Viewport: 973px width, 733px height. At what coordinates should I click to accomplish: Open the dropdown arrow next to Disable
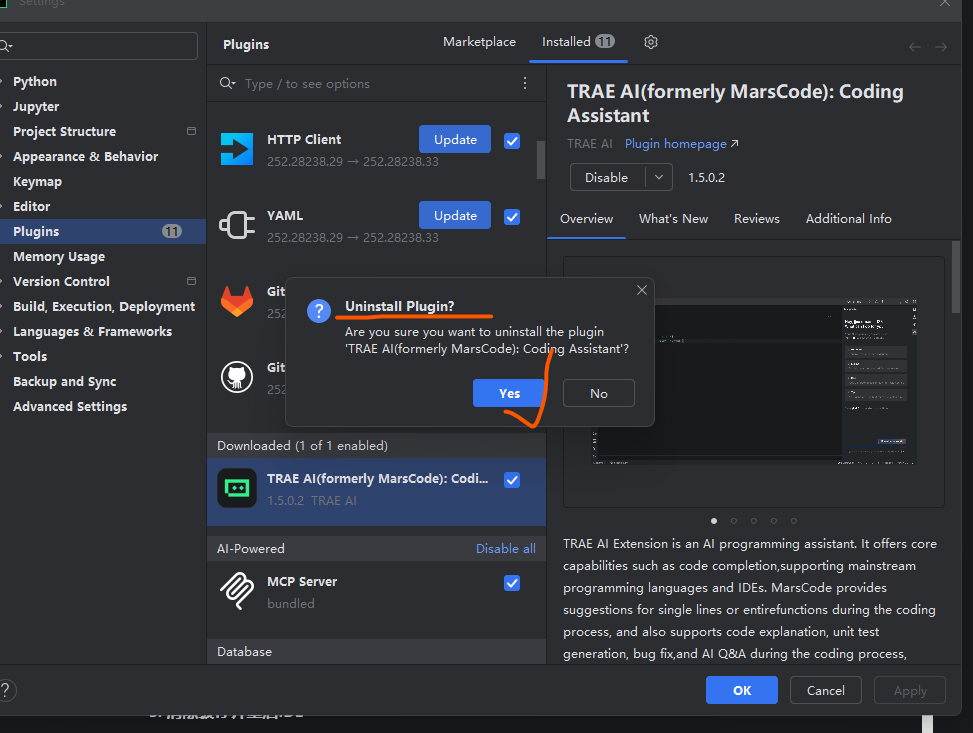[659, 178]
